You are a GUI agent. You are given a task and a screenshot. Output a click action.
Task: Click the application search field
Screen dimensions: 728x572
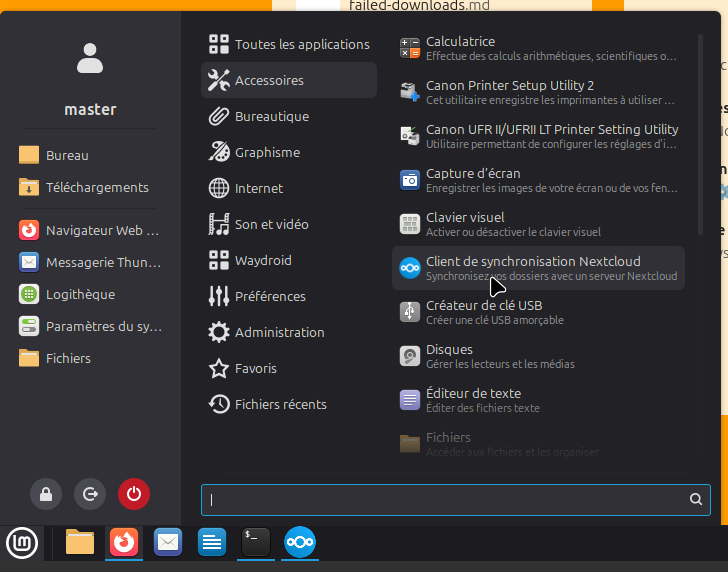coord(445,500)
